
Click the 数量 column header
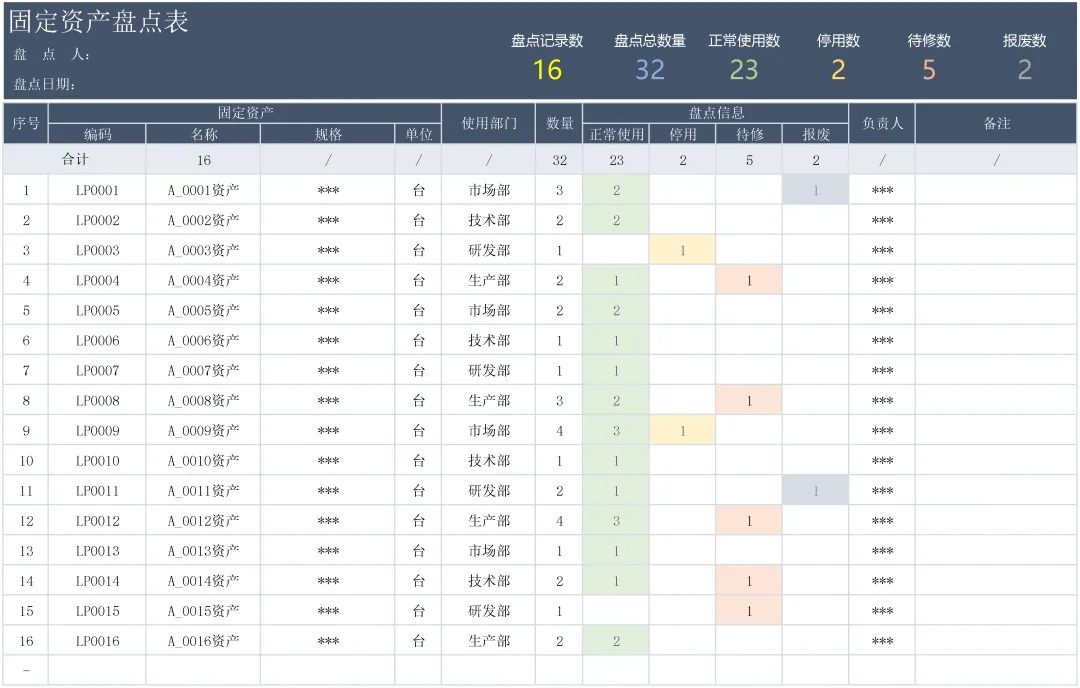point(559,123)
